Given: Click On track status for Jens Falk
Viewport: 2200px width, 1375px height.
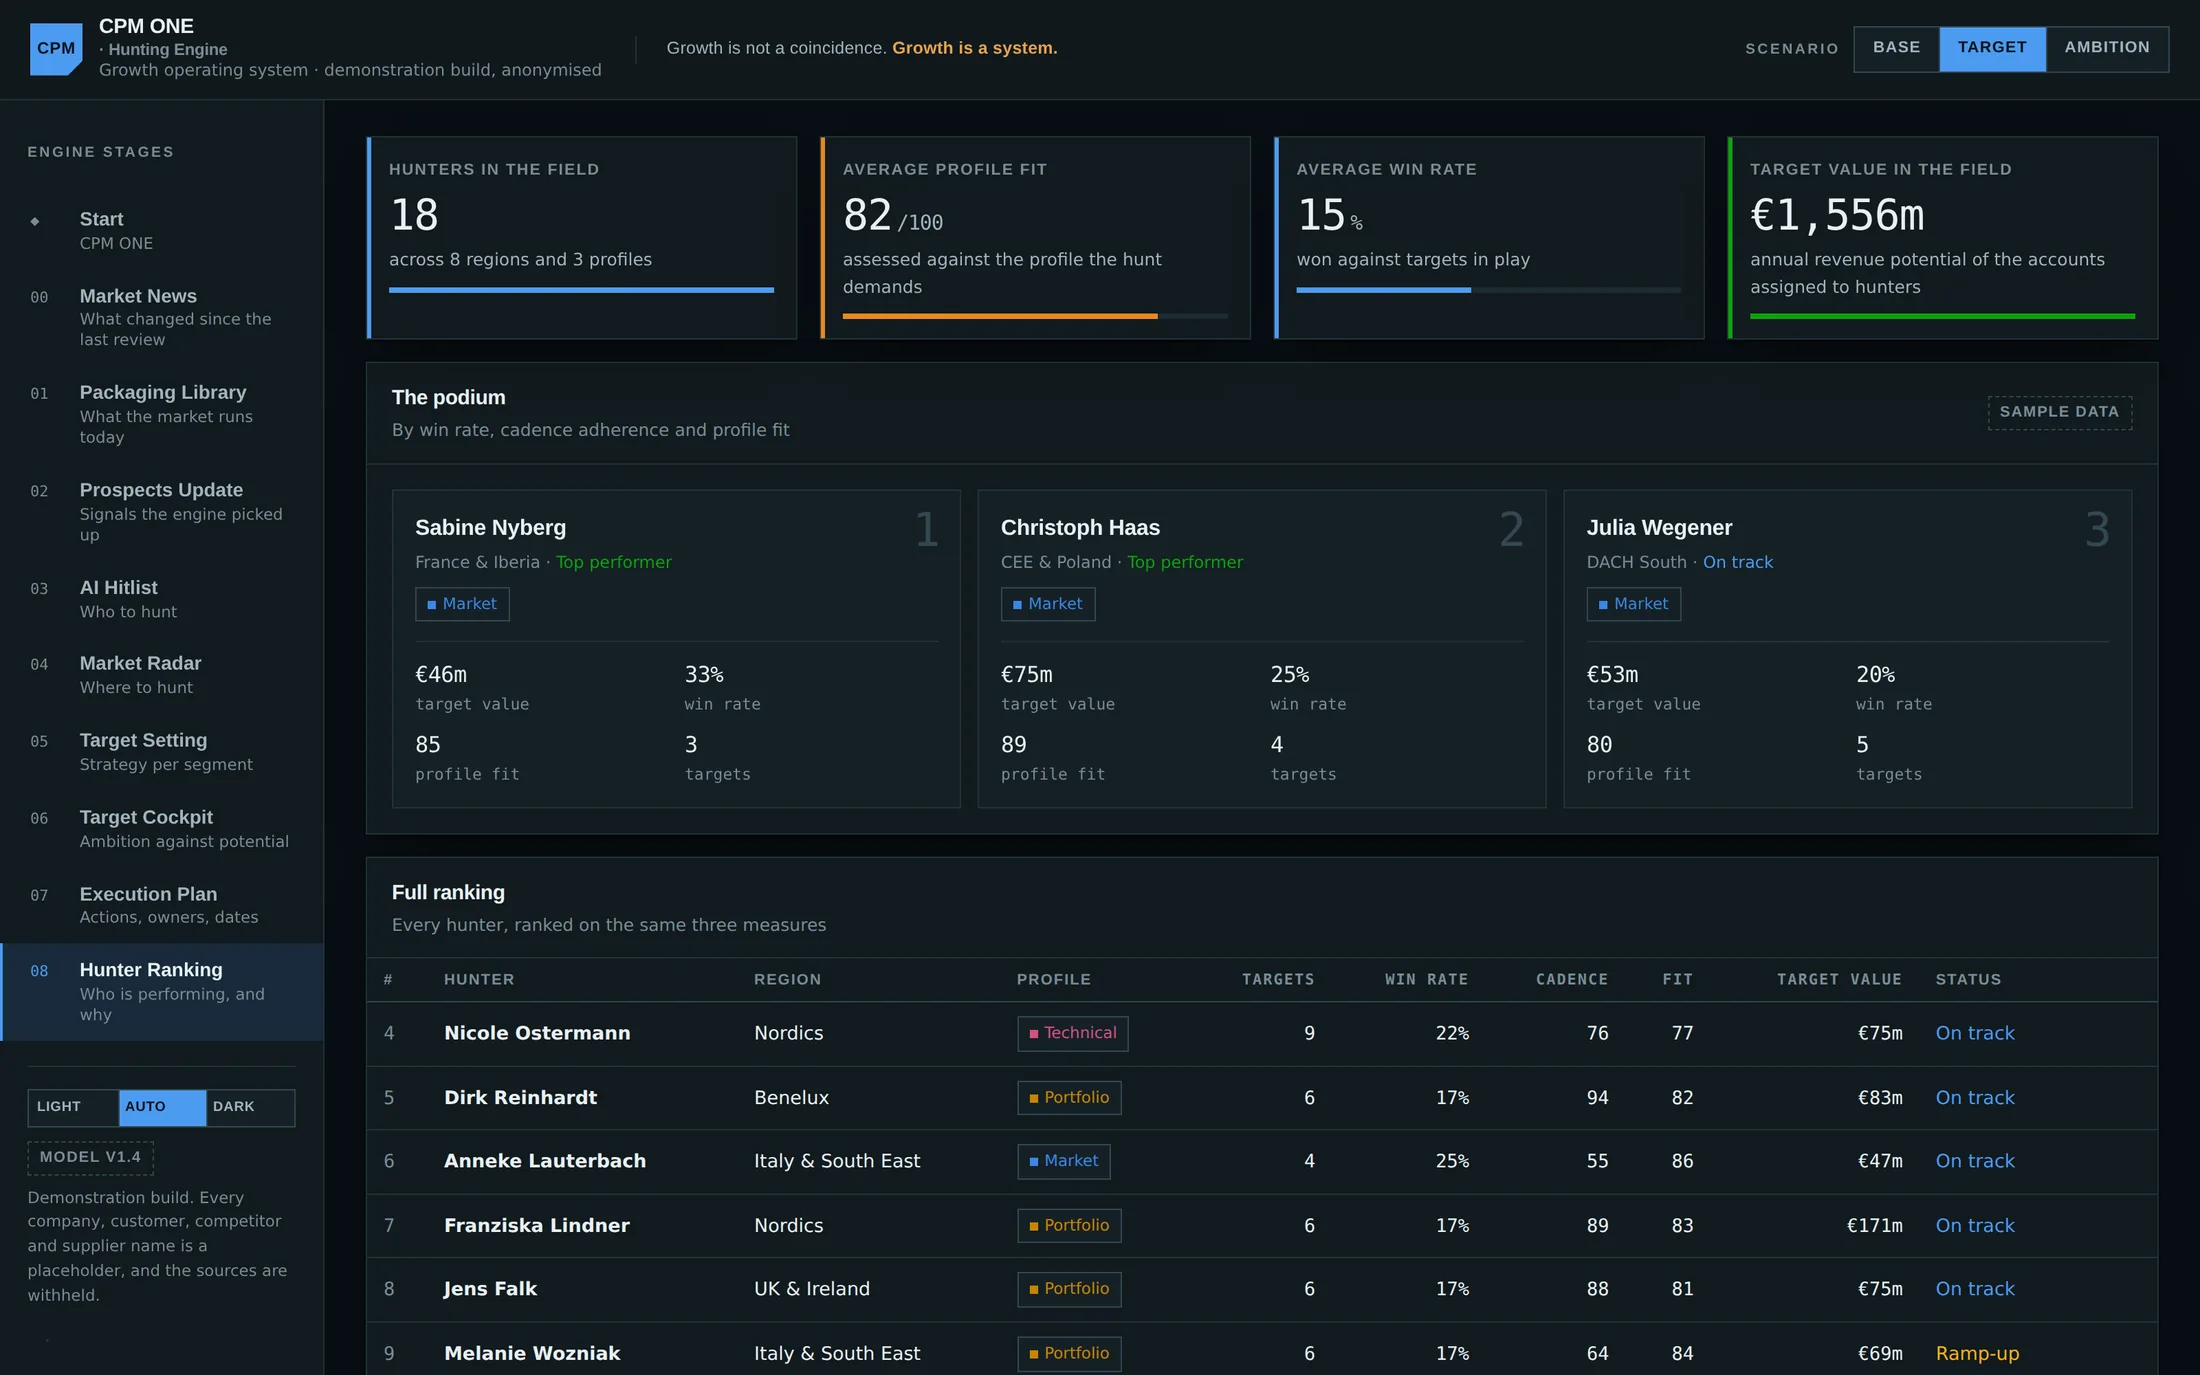Looking at the screenshot, I should tap(1975, 1289).
